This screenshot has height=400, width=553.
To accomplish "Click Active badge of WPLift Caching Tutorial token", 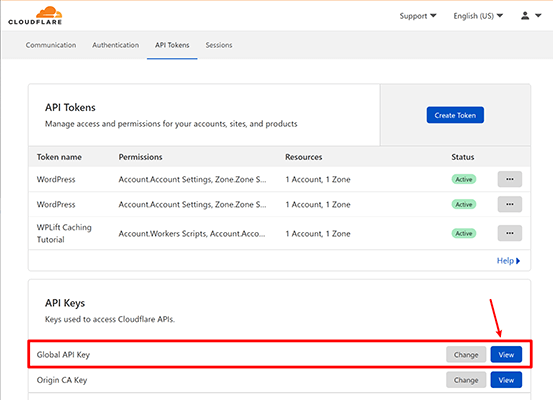I will click(x=464, y=233).
